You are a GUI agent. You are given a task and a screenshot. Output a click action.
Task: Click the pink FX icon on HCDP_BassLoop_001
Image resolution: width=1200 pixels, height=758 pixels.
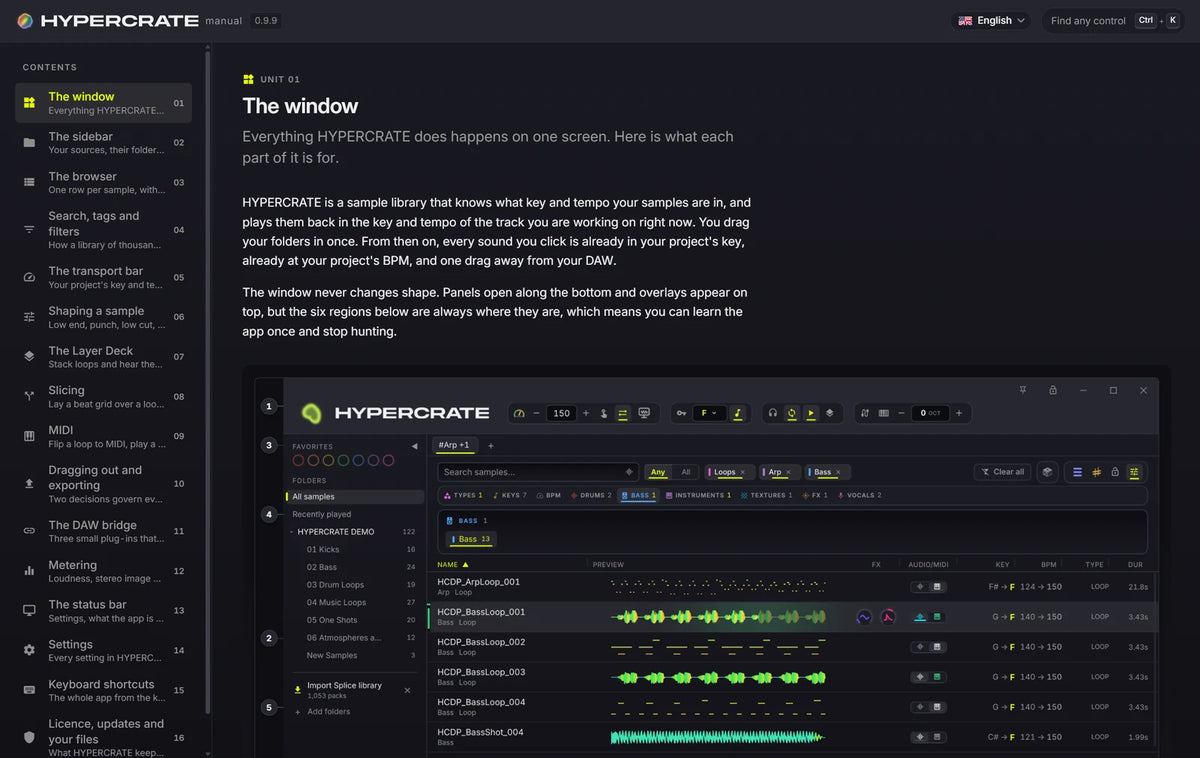coord(887,617)
